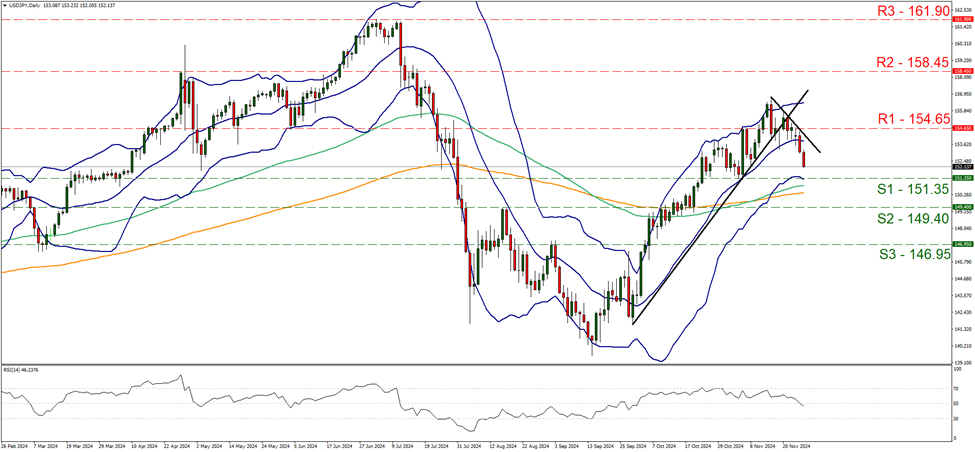
Task: Select the red 161.900 price tag on axis
Action: [961, 19]
